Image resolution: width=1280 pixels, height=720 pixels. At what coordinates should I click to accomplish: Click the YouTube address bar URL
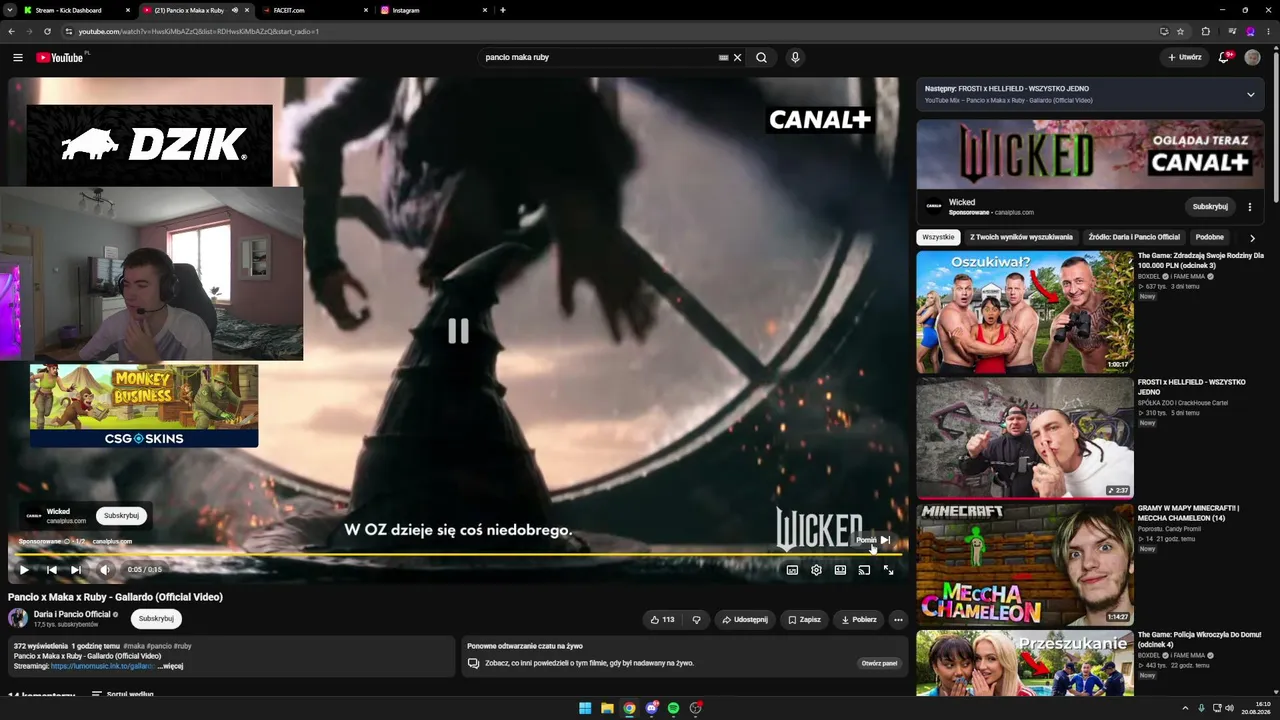click(199, 31)
